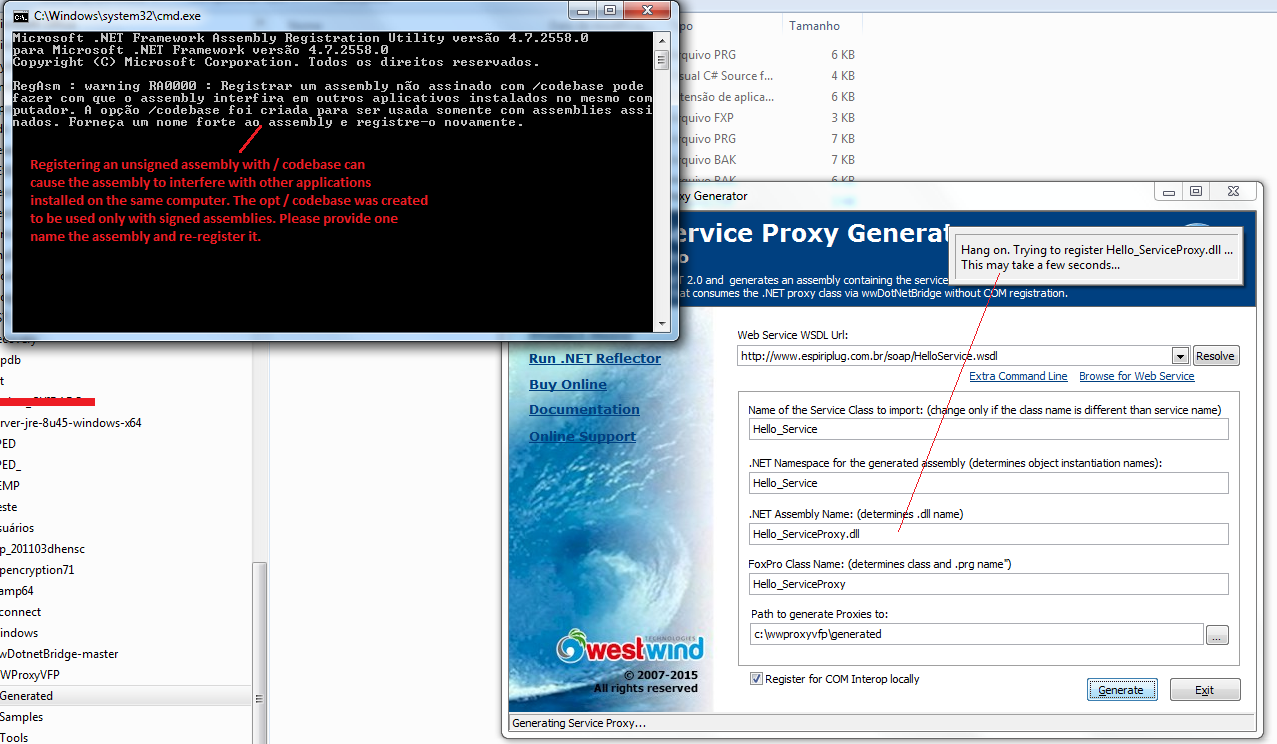Select the wDotnetBridge-master folder
This screenshot has height=744, width=1277.
[x=60, y=654]
